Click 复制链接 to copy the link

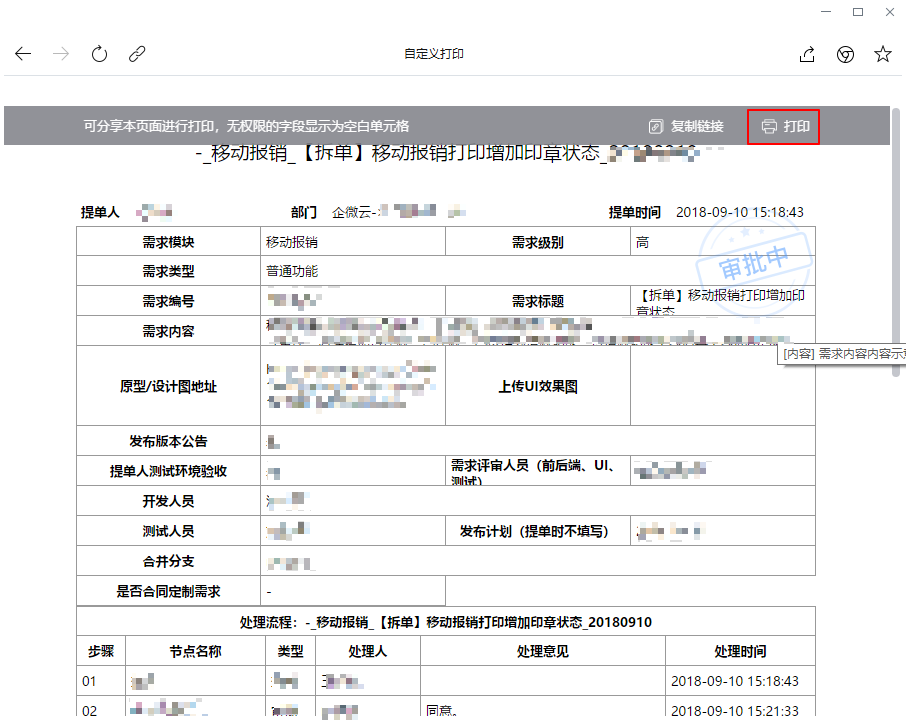[x=686, y=126]
